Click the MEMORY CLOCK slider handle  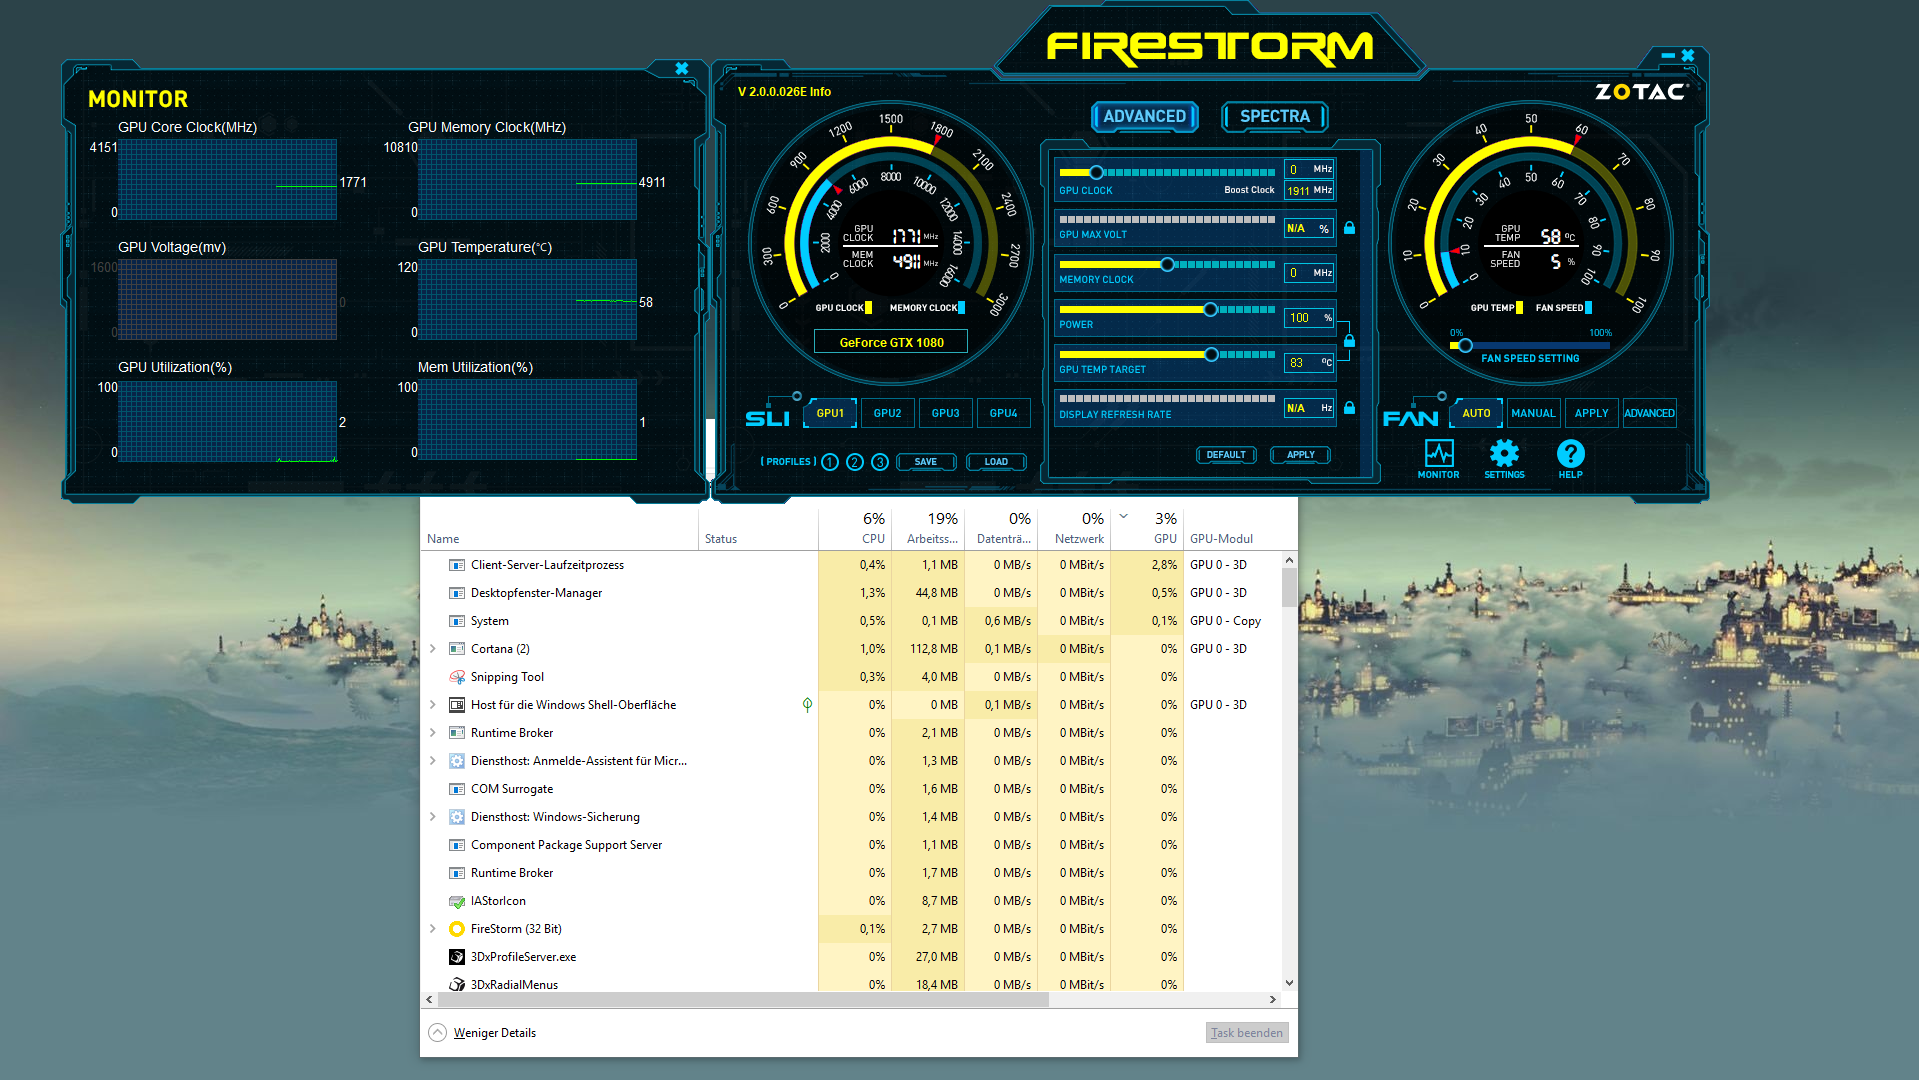1167,264
